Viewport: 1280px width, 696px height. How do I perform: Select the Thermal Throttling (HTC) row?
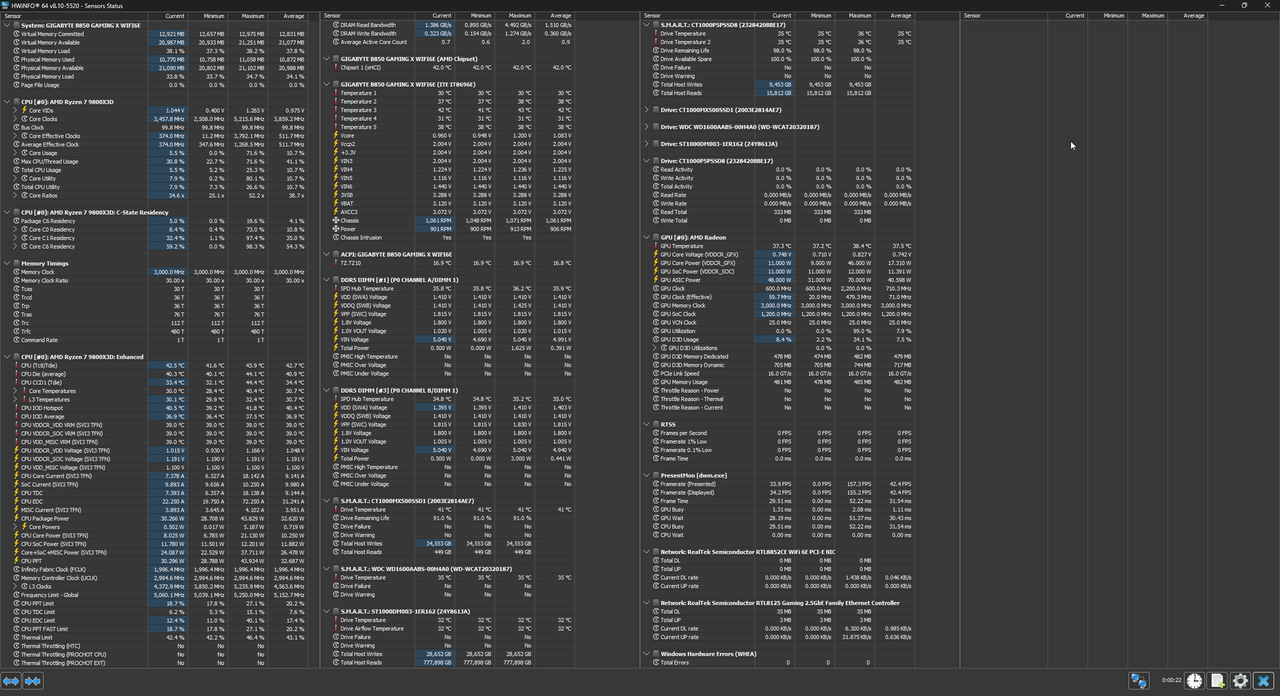coord(156,645)
